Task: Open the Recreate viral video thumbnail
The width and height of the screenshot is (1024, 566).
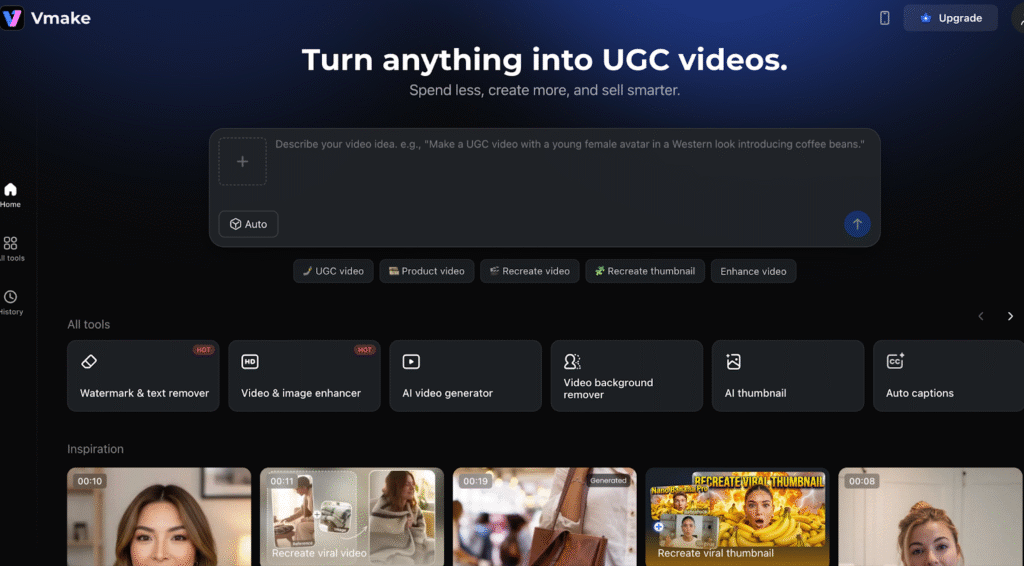Action: point(352,516)
